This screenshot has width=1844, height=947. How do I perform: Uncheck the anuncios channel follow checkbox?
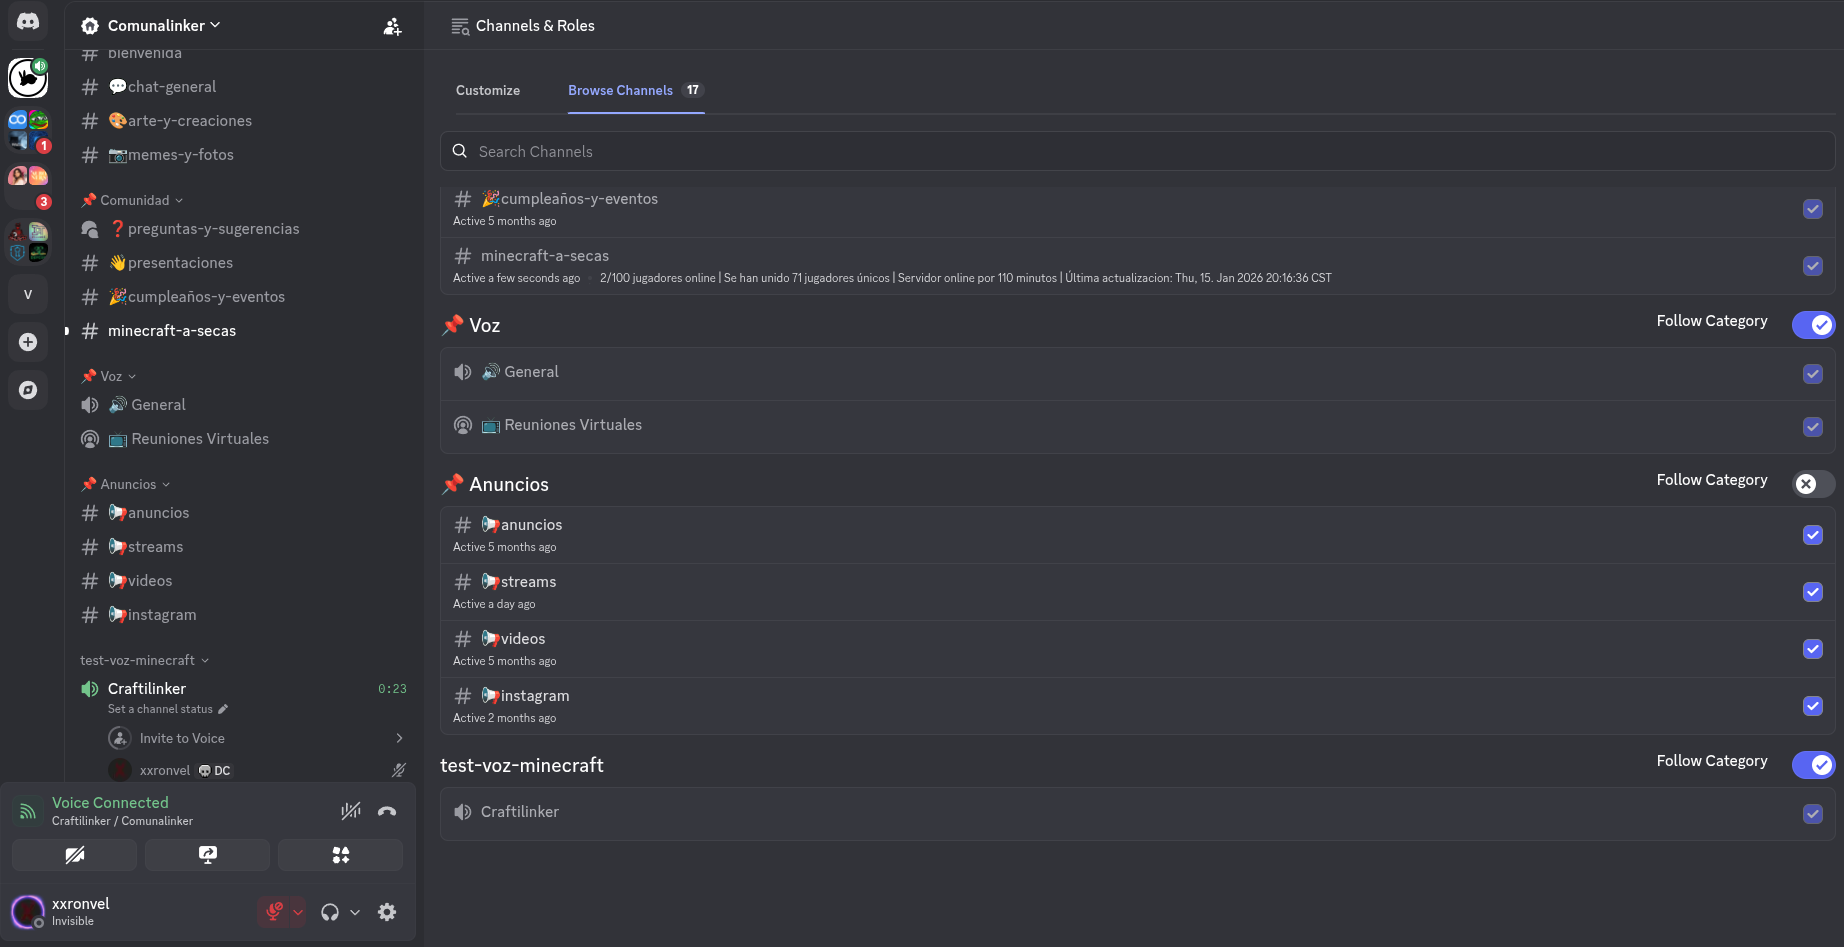(1813, 535)
